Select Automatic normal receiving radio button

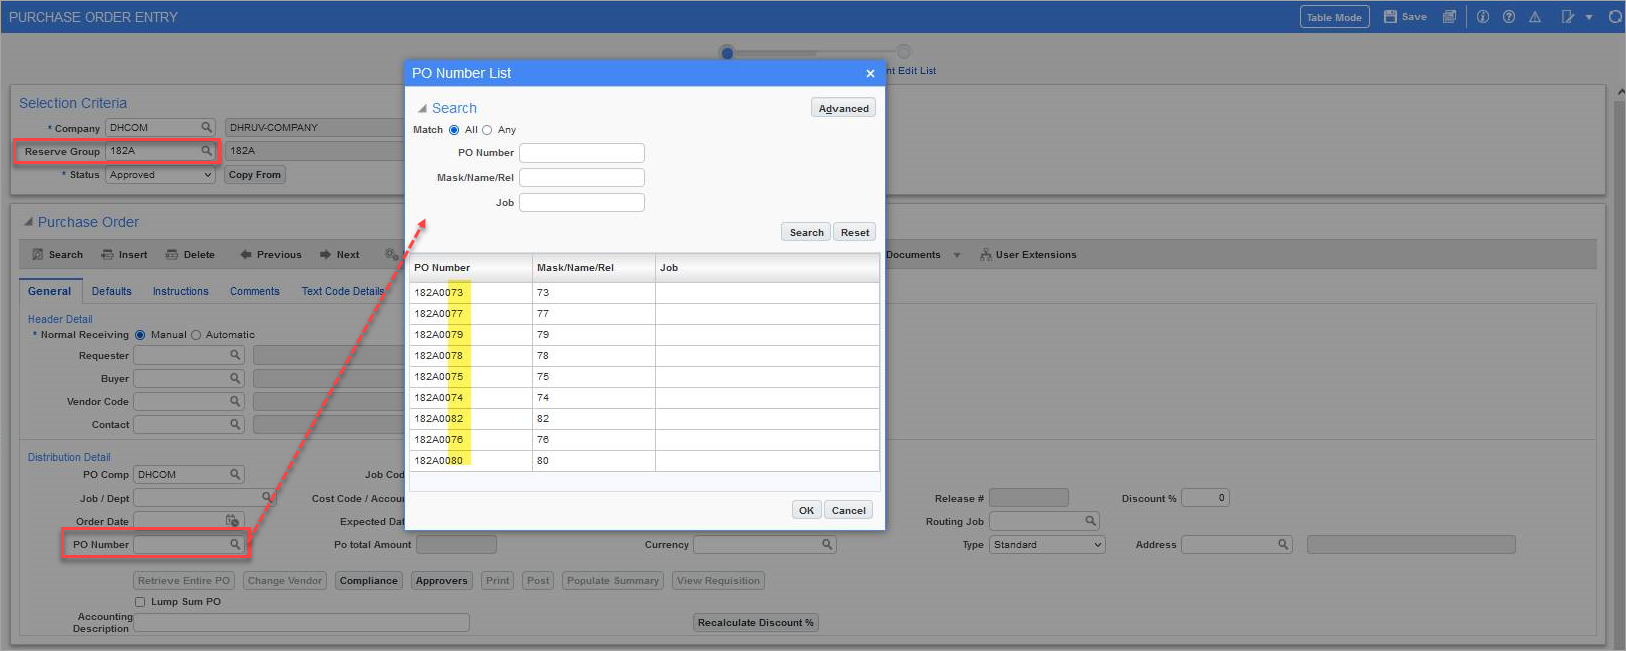click(196, 335)
